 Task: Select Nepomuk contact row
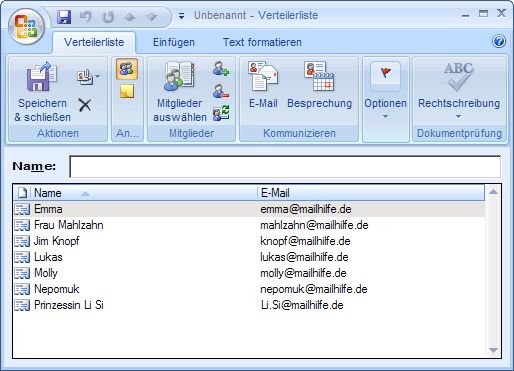(249, 289)
